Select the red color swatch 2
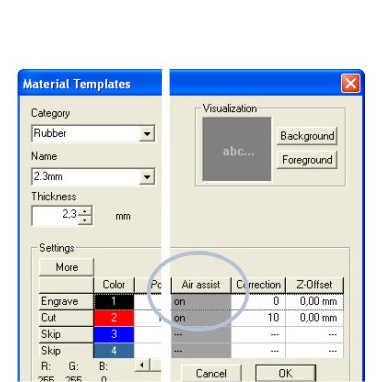382x382 pixels. [x=114, y=318]
